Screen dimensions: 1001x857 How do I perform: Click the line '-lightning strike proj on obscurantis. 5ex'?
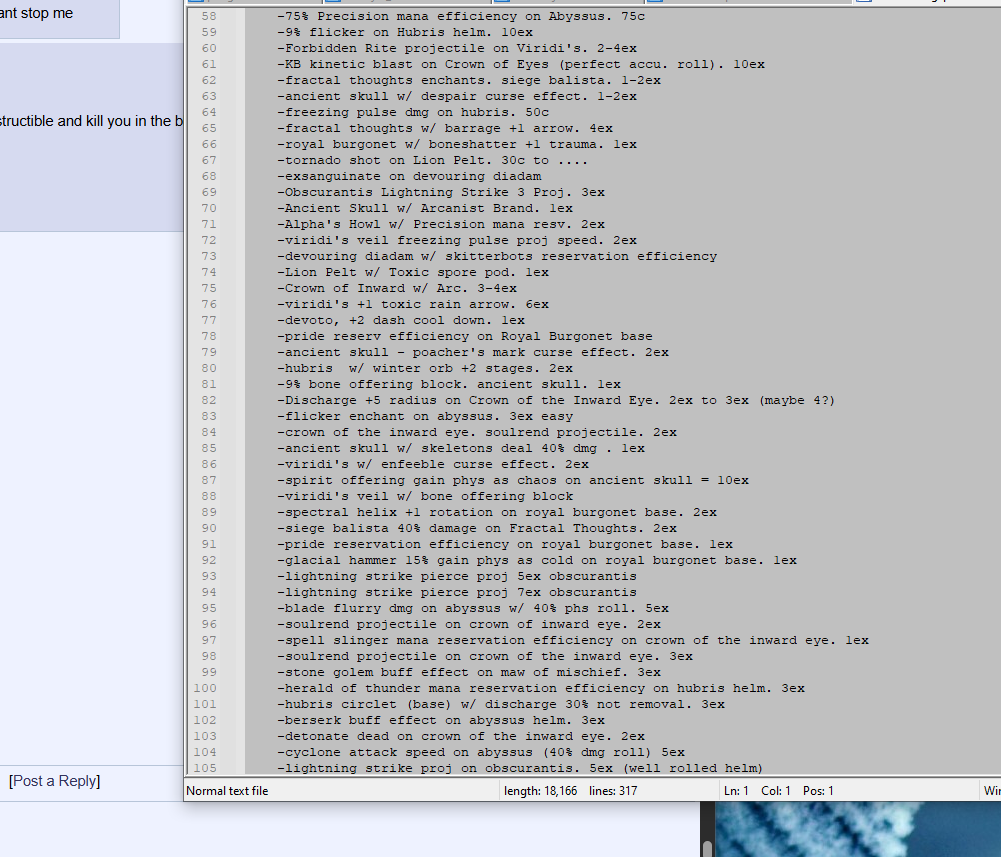(520, 768)
